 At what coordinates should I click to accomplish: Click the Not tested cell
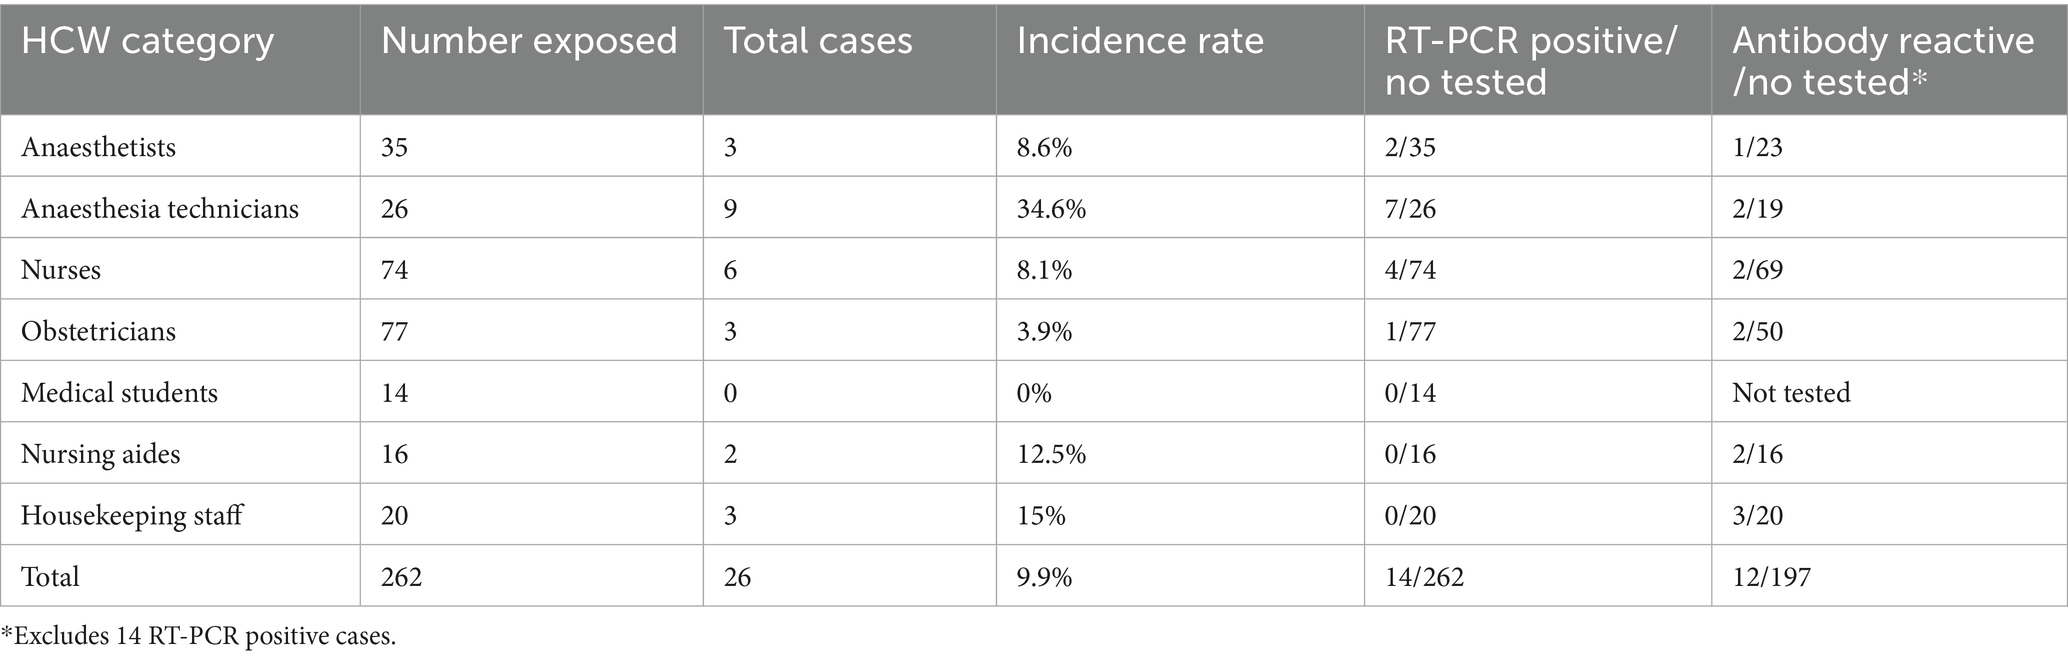[1791, 392]
